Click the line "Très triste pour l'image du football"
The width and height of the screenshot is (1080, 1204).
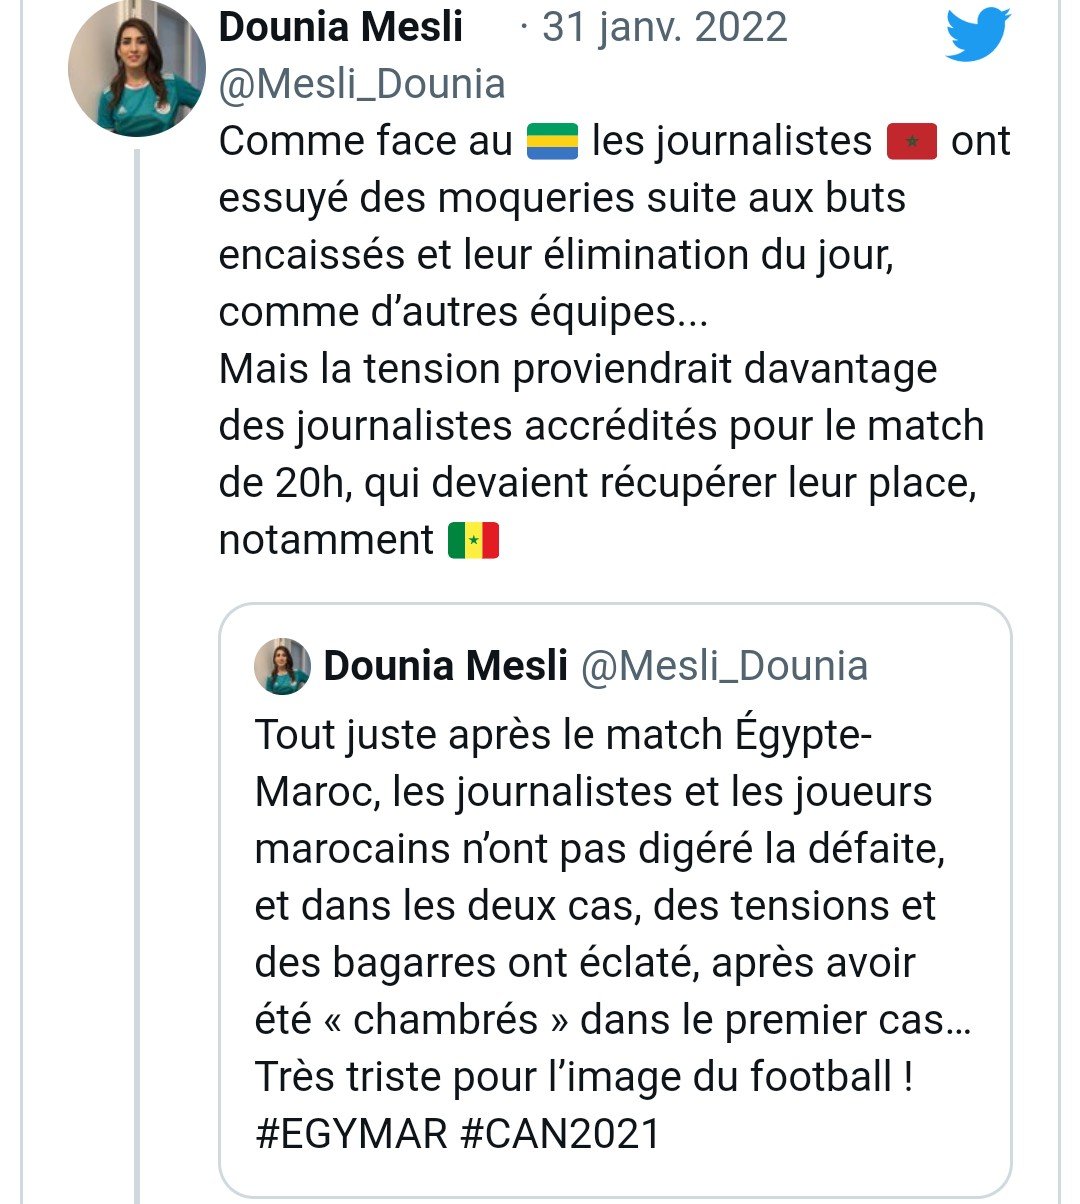(583, 1077)
